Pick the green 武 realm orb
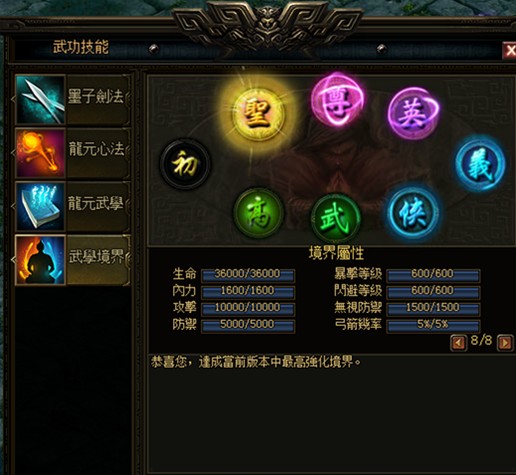Viewport: 516px width, 475px height. (336, 219)
